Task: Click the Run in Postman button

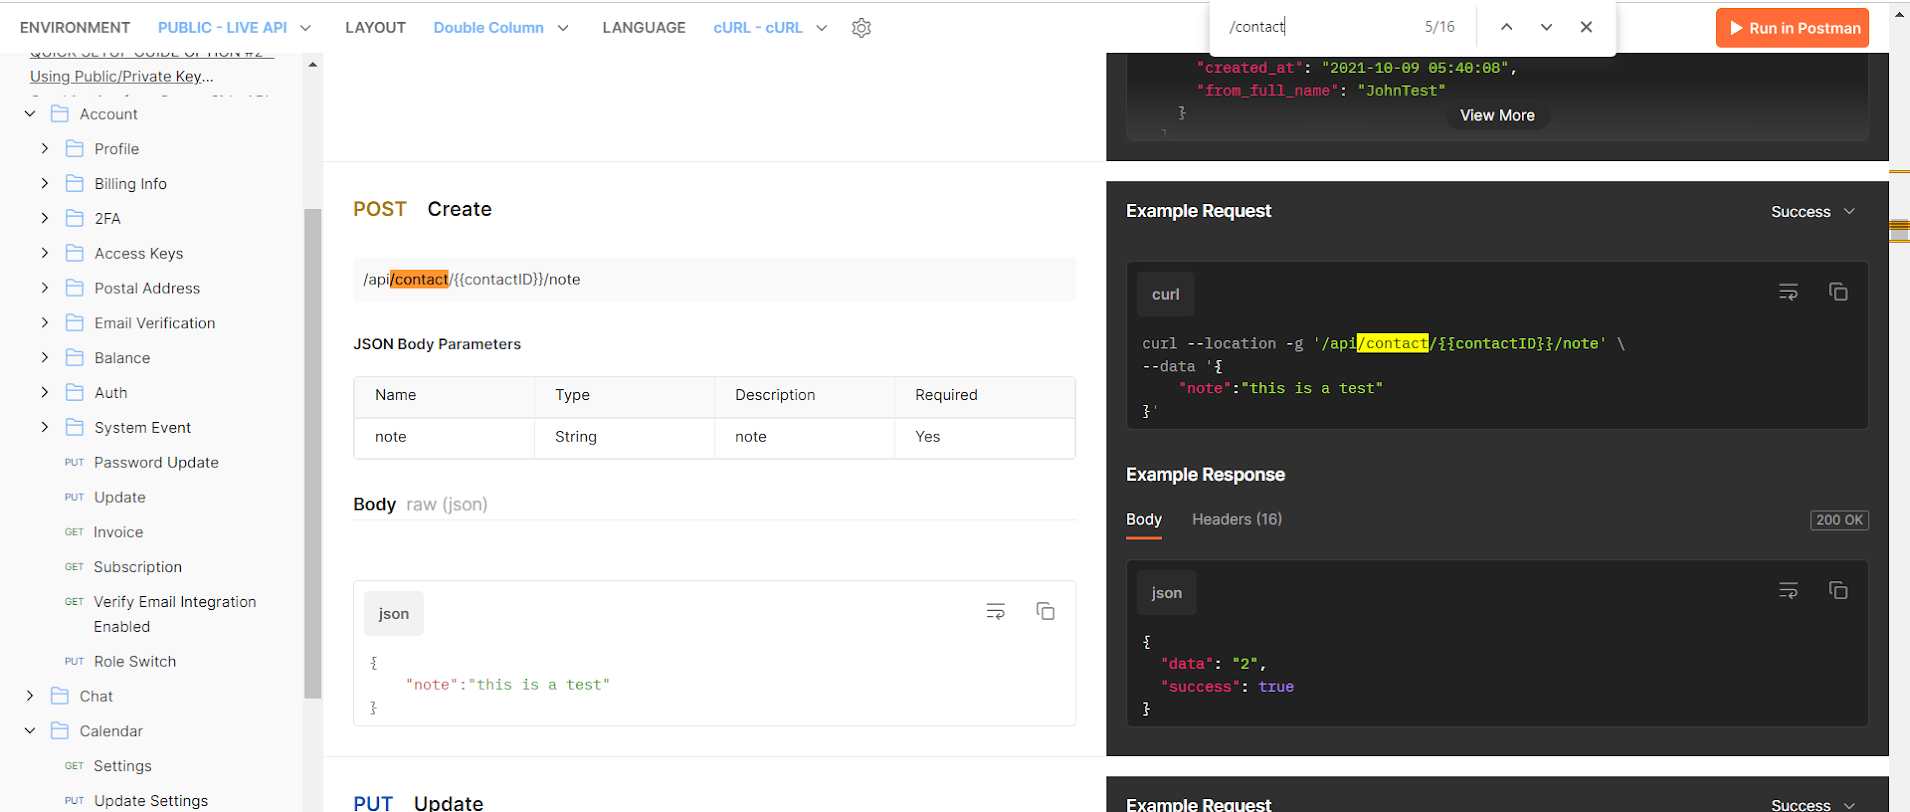Action: [x=1792, y=28]
